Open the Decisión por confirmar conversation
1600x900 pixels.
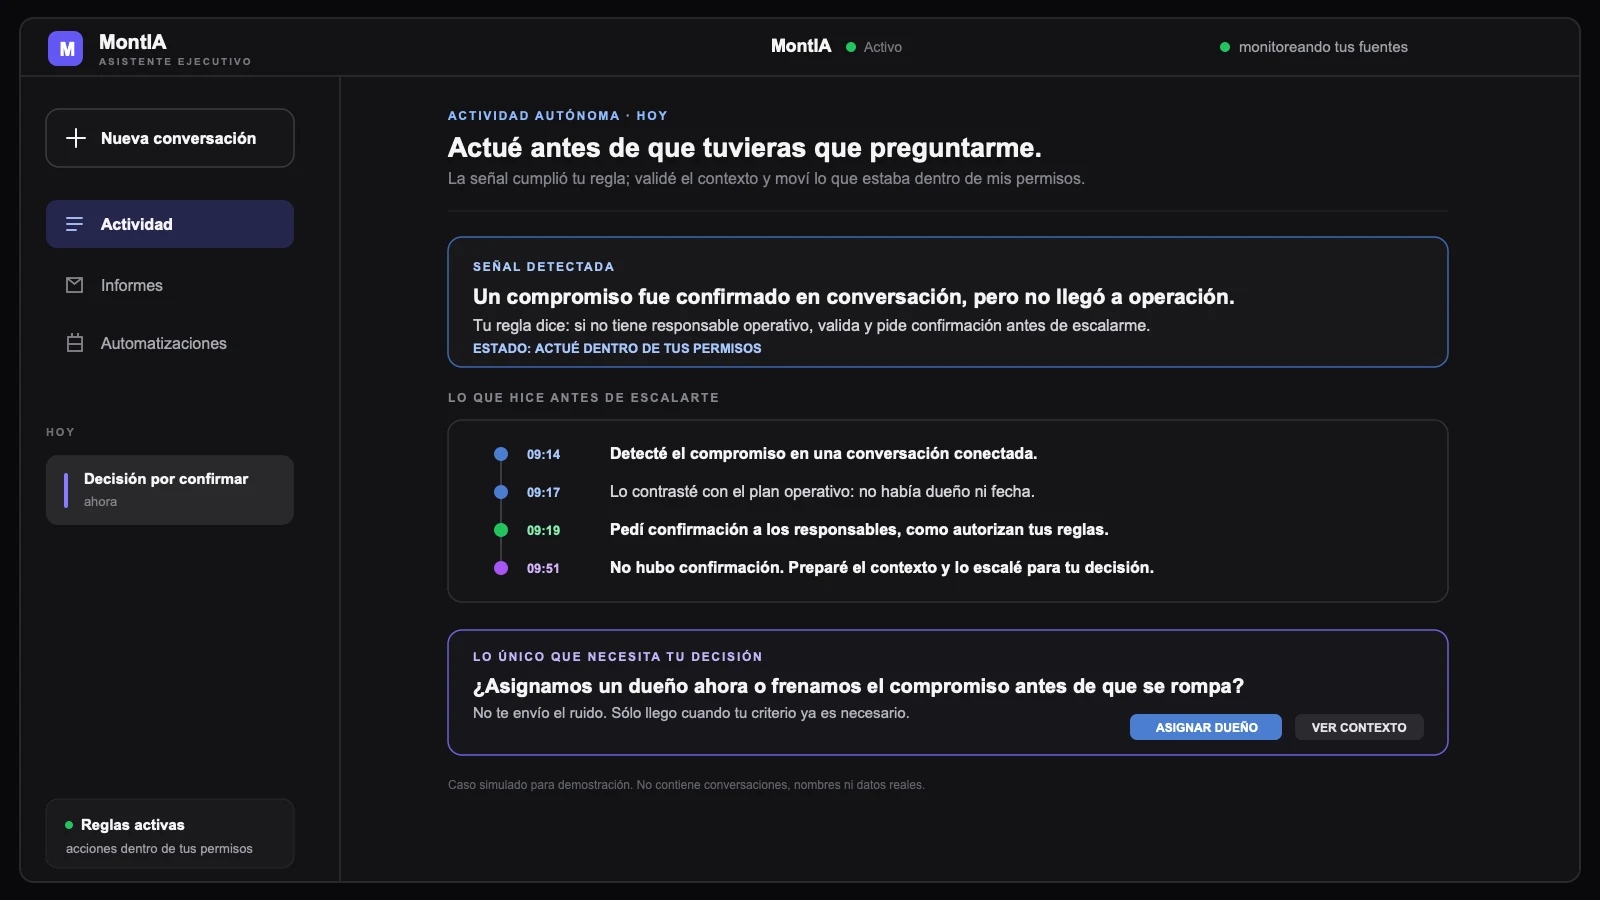170,490
